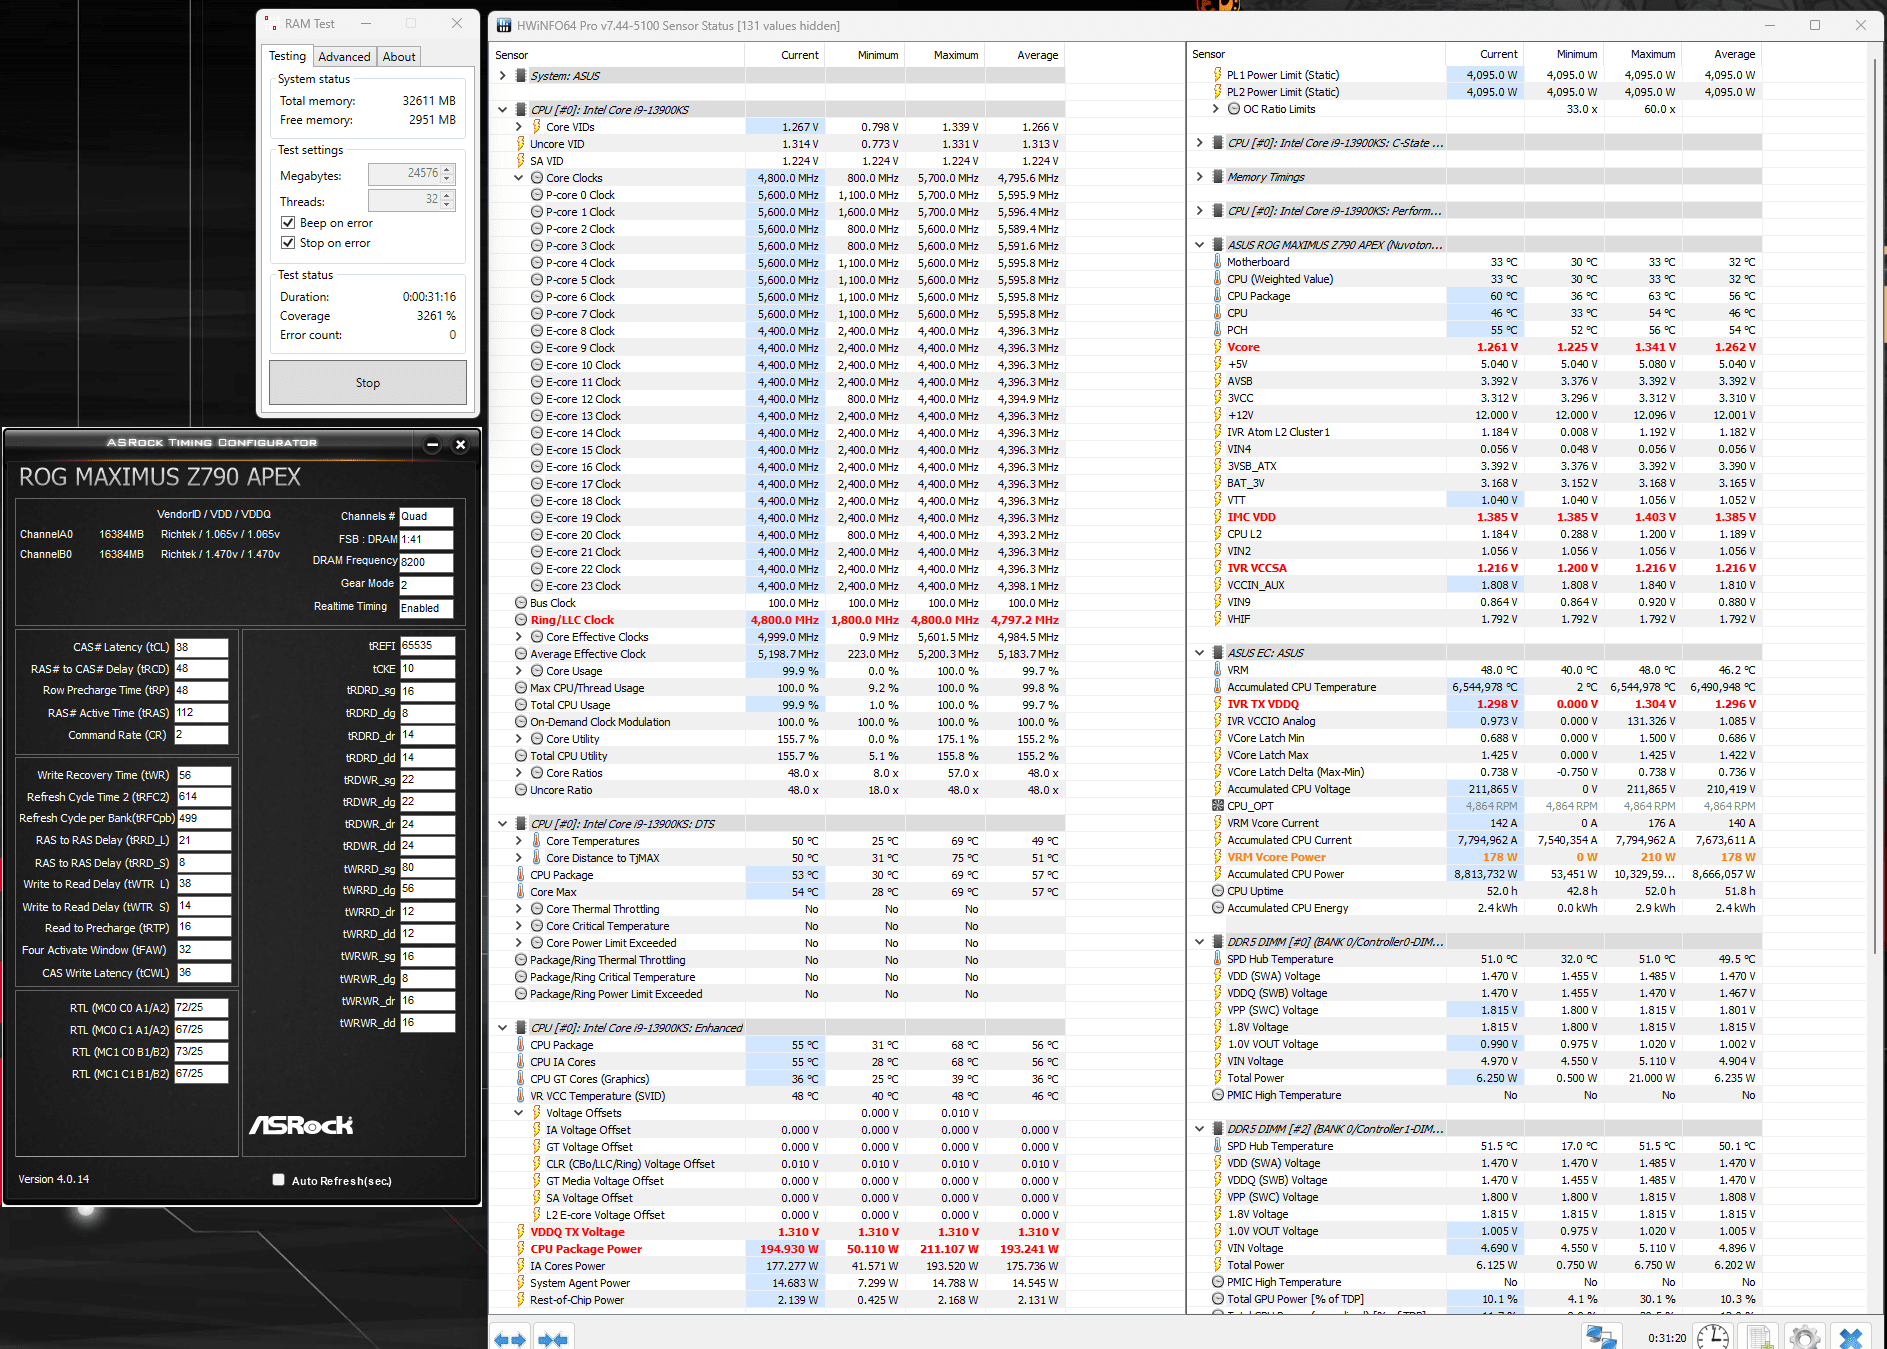
Task: Click the Megabytes up stepper arrow
Action: 448,169
